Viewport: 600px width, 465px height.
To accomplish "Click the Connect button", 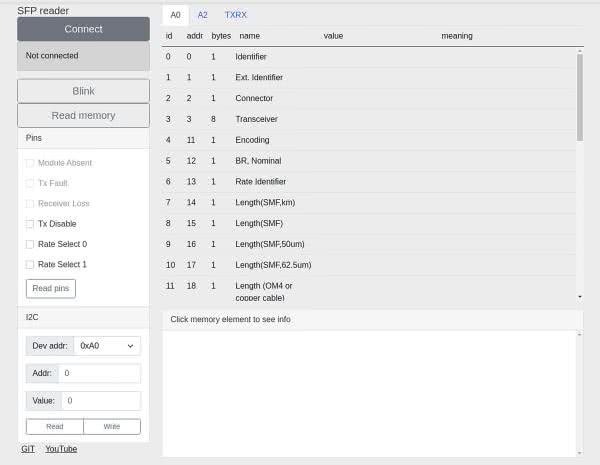I will (83, 29).
